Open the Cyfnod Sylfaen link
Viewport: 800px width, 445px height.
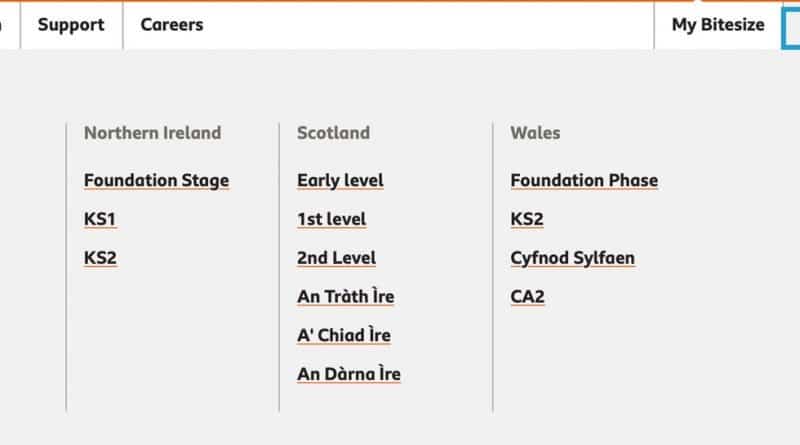coord(572,258)
